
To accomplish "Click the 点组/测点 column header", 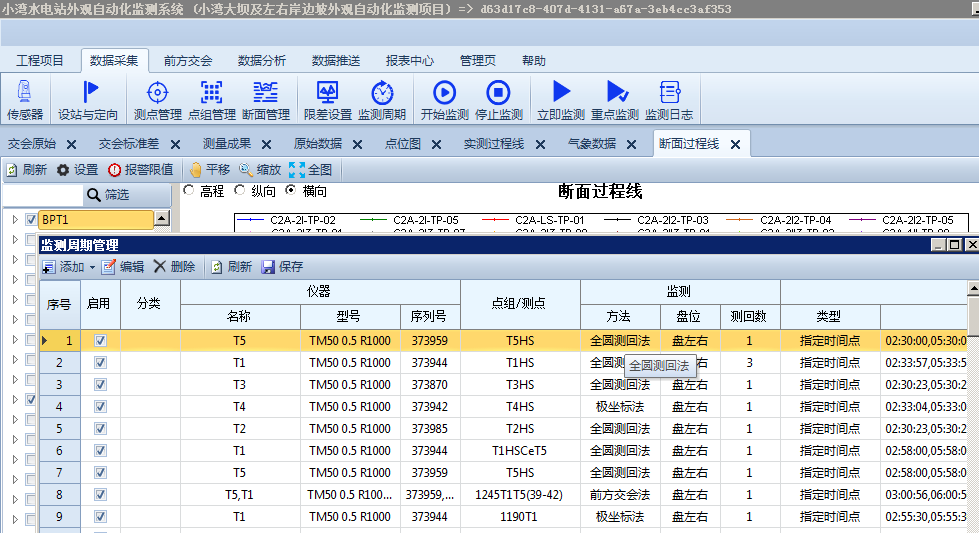I will 520,305.
